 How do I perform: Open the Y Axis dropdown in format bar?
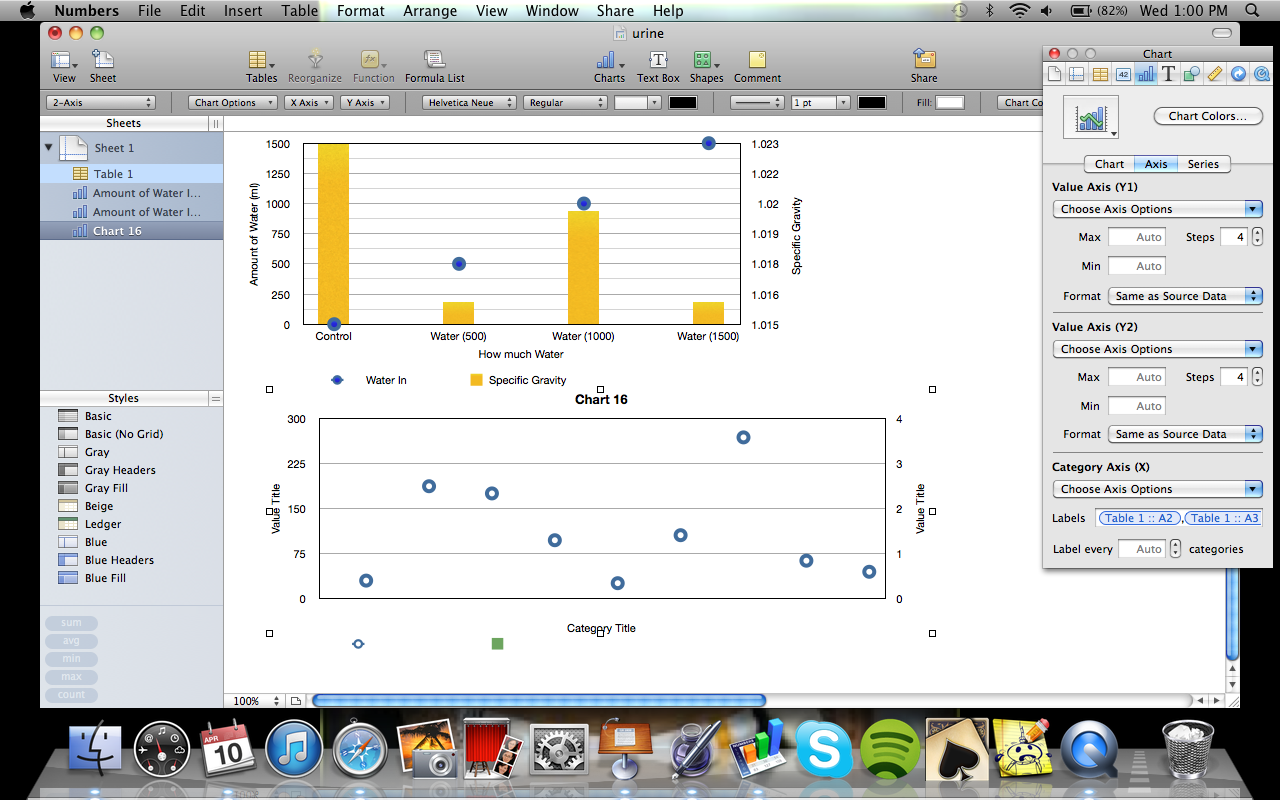point(364,102)
